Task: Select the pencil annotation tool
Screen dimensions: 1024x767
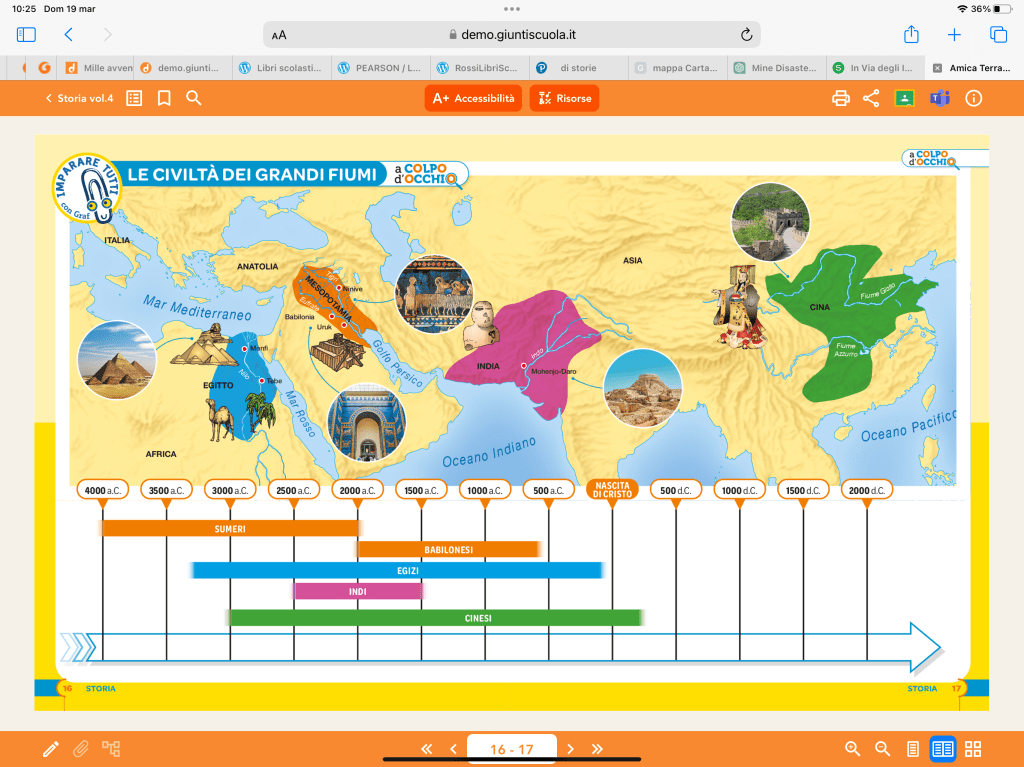Action: click(x=50, y=749)
